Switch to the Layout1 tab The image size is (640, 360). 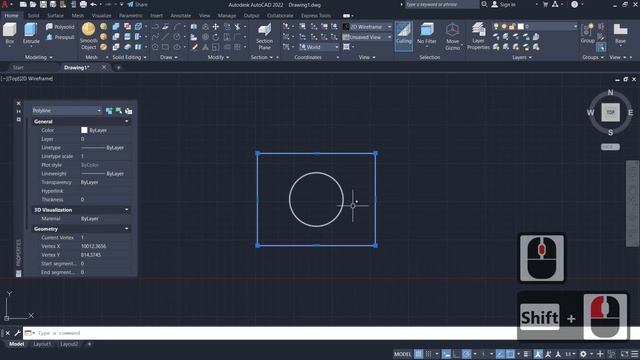pyautogui.click(x=42, y=344)
